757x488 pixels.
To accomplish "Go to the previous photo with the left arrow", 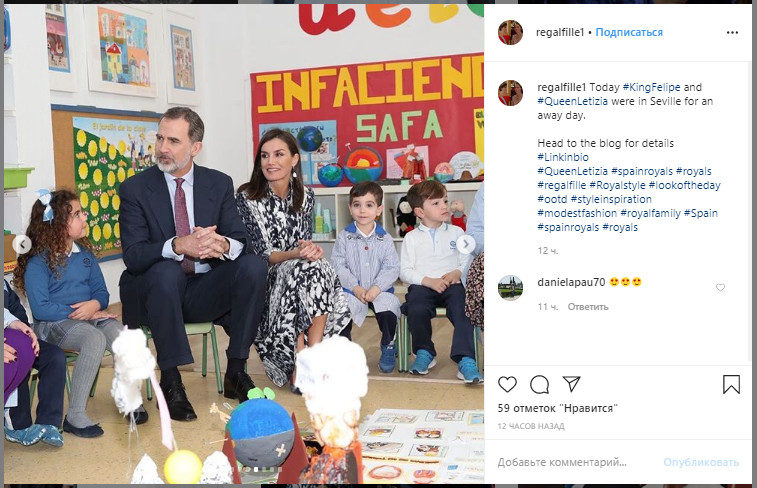I will tap(22, 245).
